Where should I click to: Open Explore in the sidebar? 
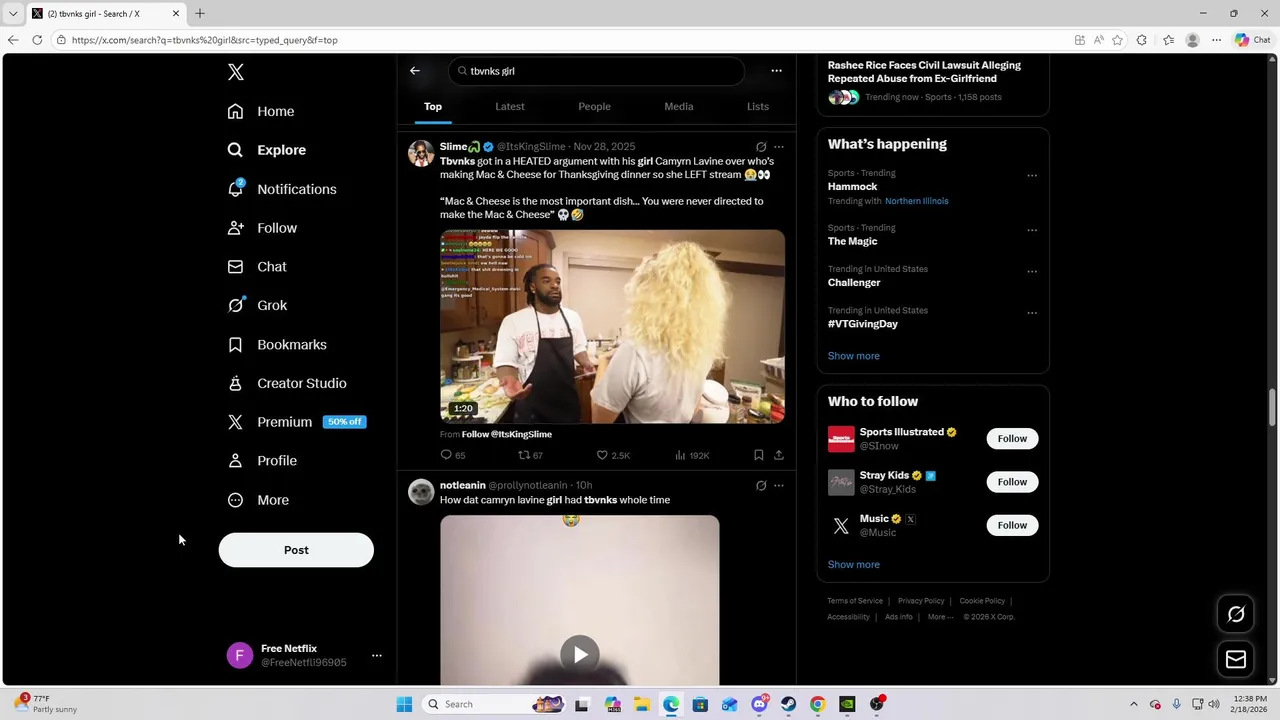(x=267, y=150)
